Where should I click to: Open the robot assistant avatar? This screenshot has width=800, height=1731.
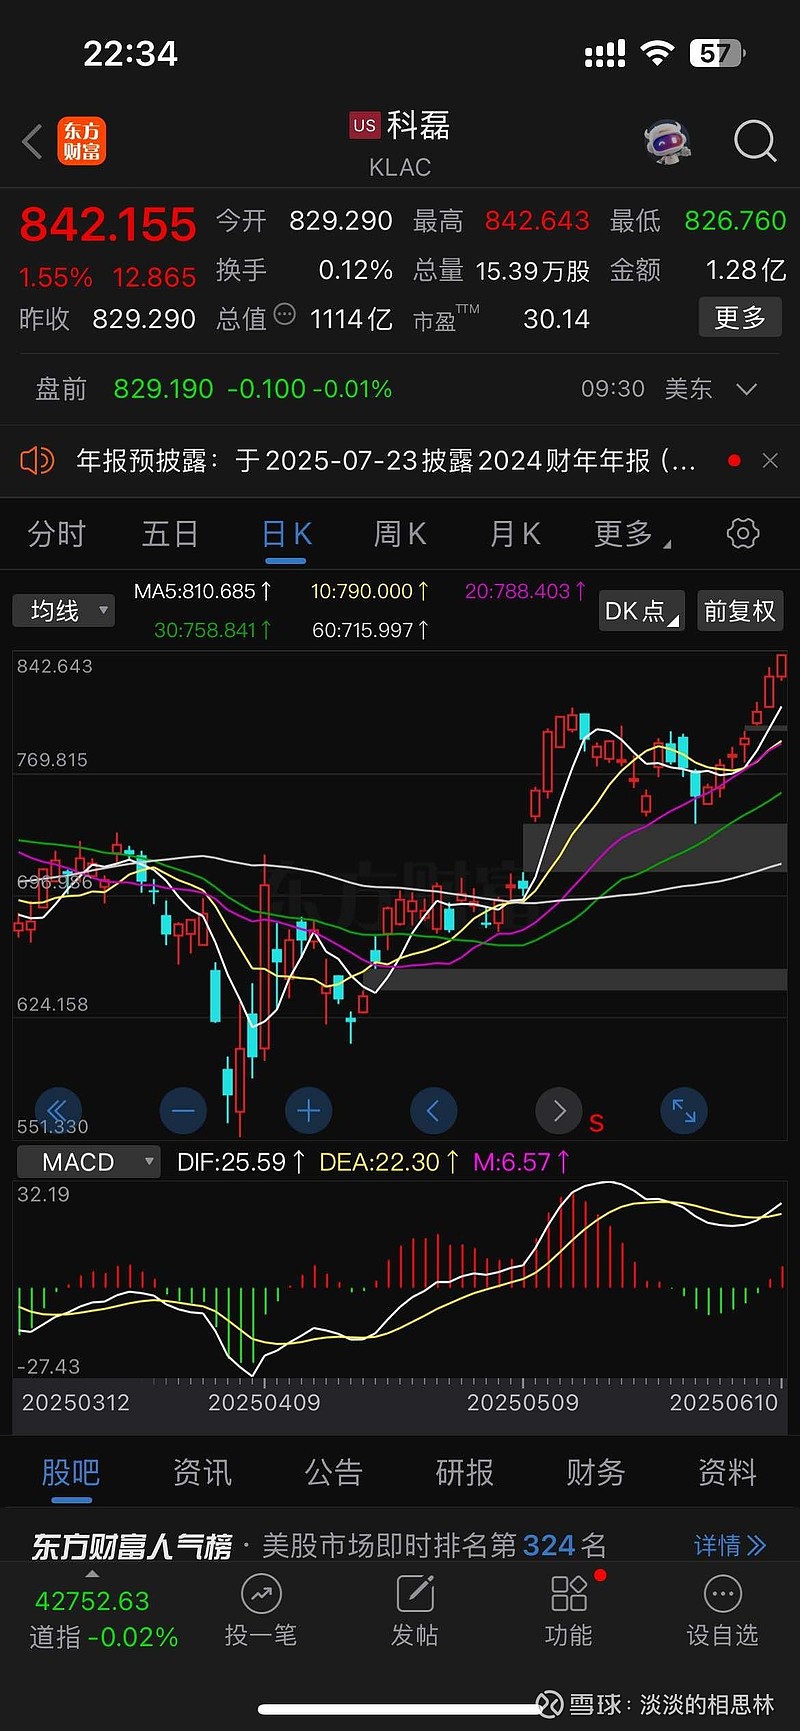(x=668, y=142)
